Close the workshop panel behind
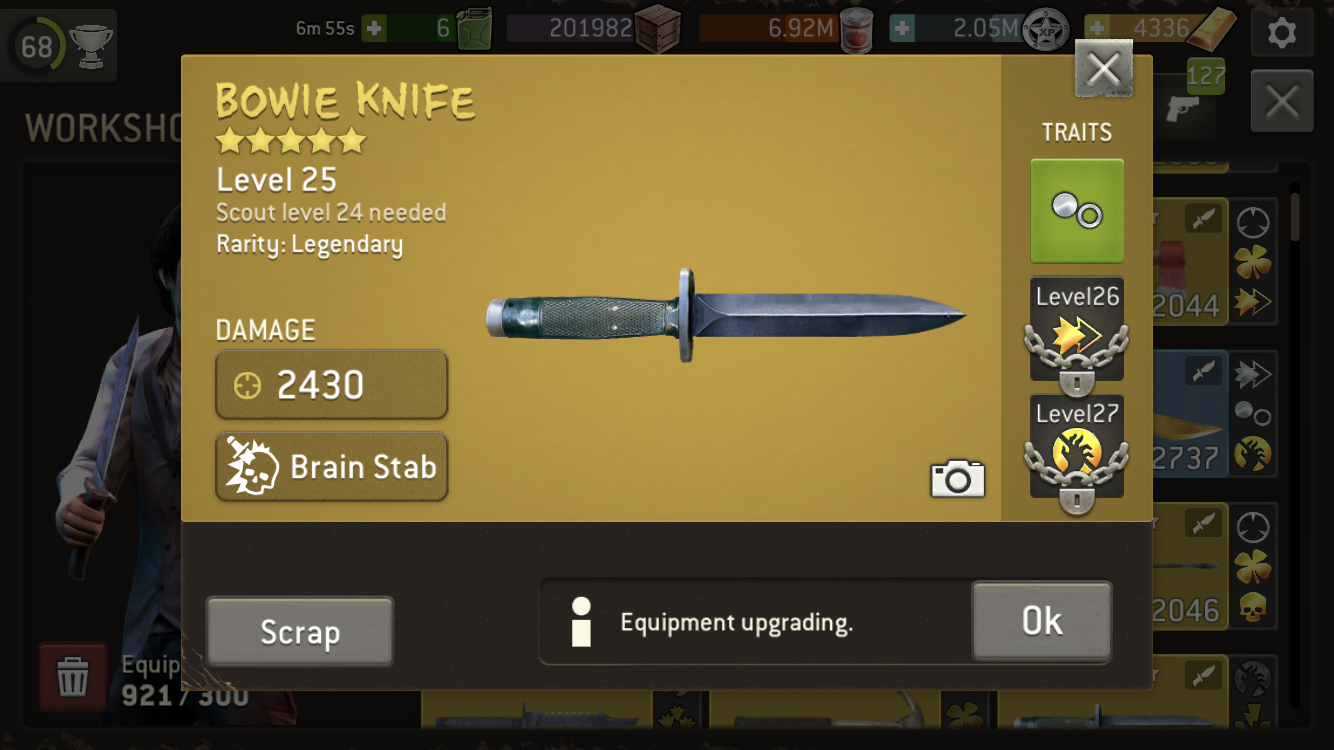Screen dimensions: 1334x750 pos(1282,101)
